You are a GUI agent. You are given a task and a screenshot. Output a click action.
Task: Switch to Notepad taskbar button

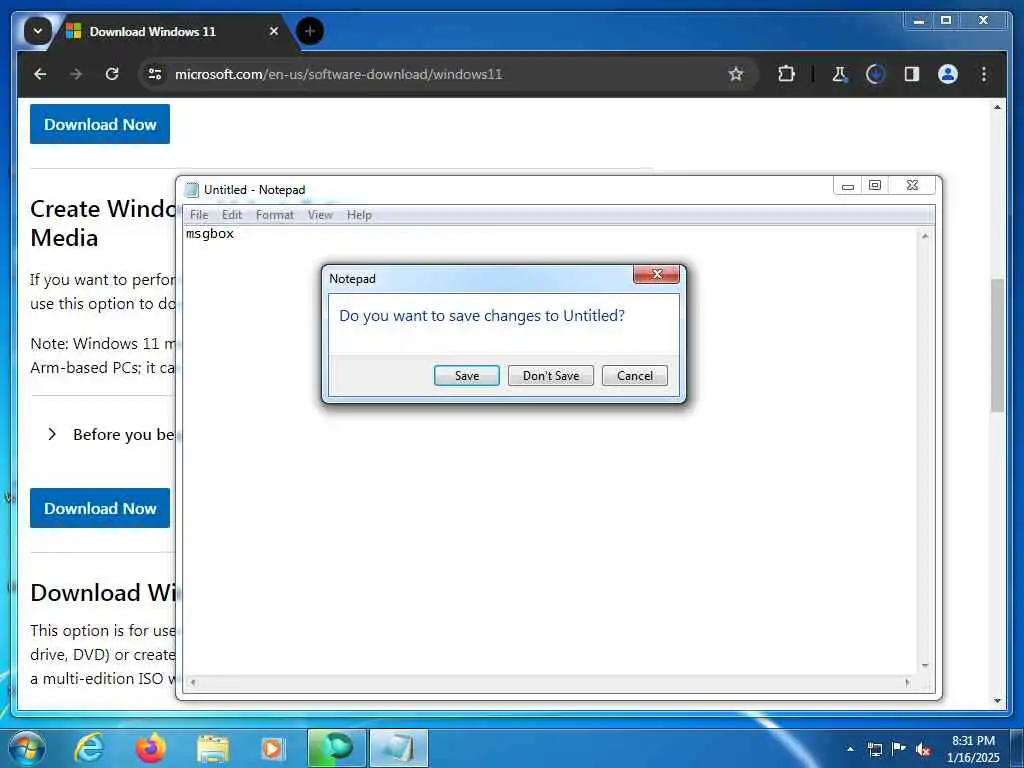399,748
